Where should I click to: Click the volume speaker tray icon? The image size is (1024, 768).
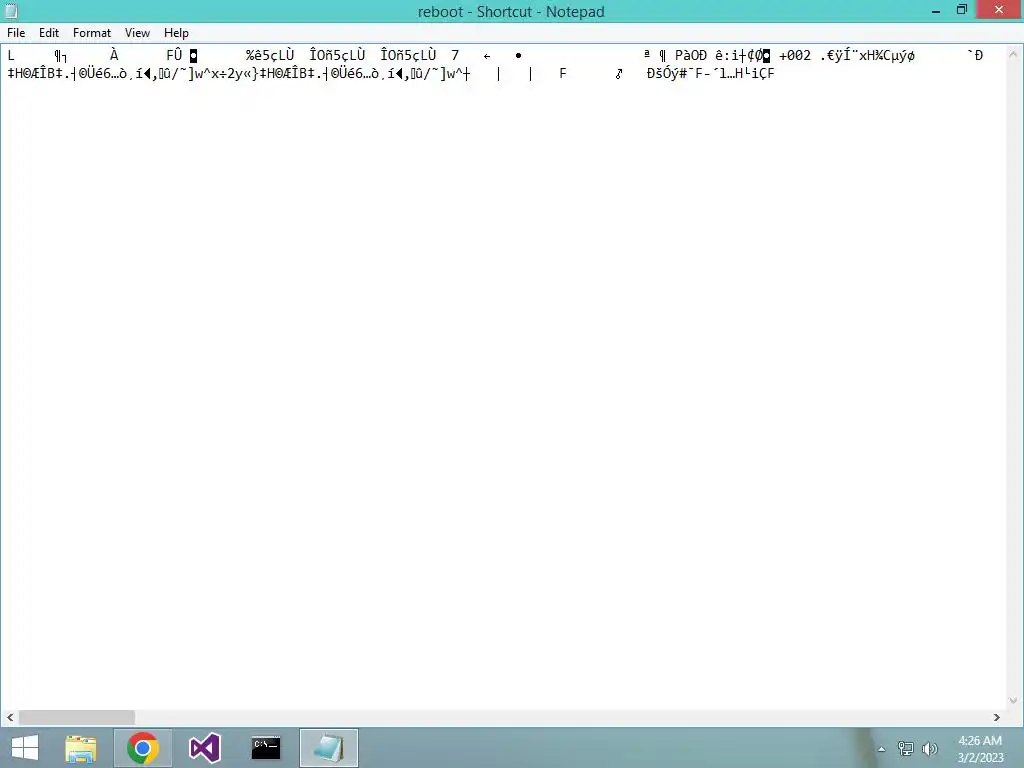point(929,749)
